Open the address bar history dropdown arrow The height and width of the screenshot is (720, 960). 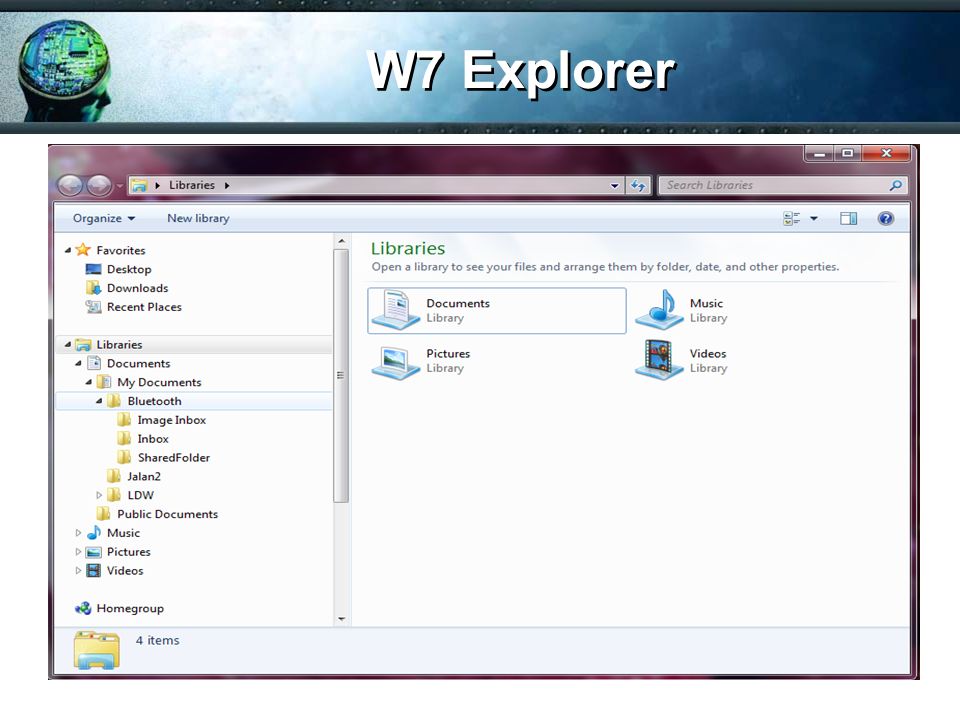[614, 186]
